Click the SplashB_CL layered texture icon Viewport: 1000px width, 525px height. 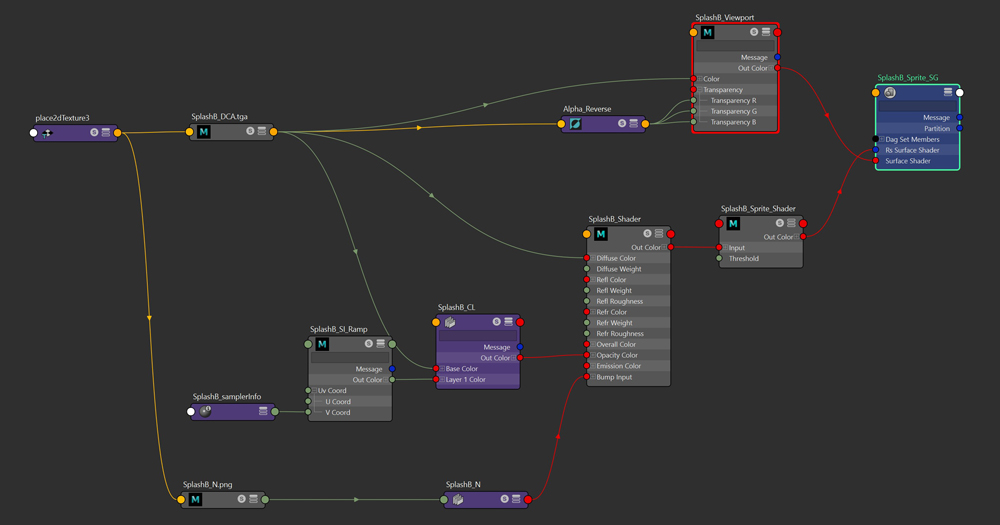click(450, 323)
